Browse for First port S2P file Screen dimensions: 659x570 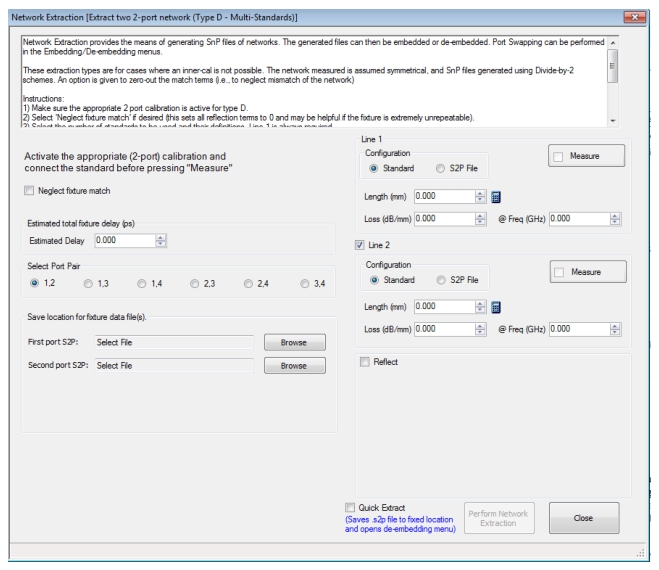[295, 343]
